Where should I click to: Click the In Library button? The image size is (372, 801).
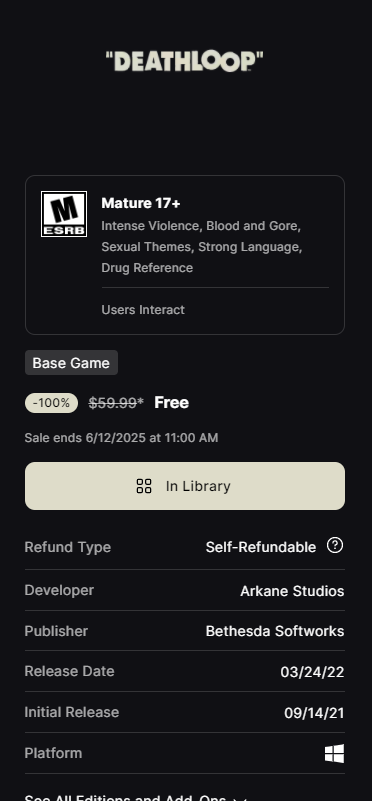click(x=185, y=486)
